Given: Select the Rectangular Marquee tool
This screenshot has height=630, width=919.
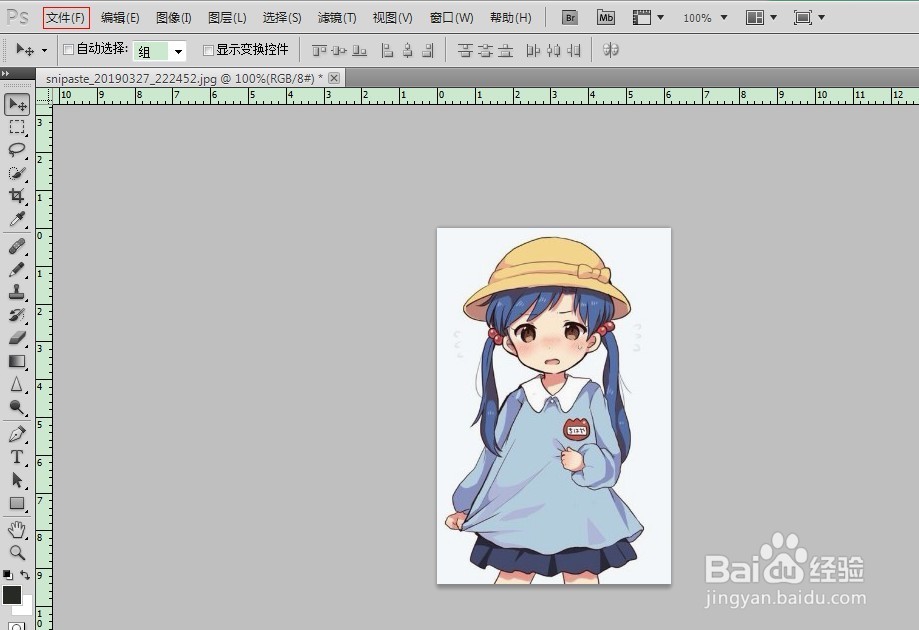Looking at the screenshot, I should pos(17,127).
